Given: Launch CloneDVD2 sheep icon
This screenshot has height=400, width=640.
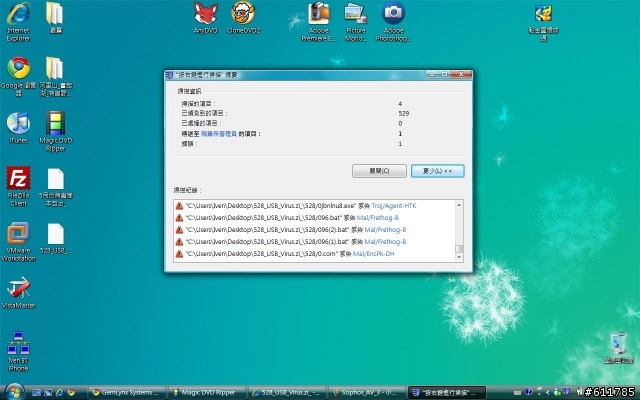Looking at the screenshot, I should [243, 18].
